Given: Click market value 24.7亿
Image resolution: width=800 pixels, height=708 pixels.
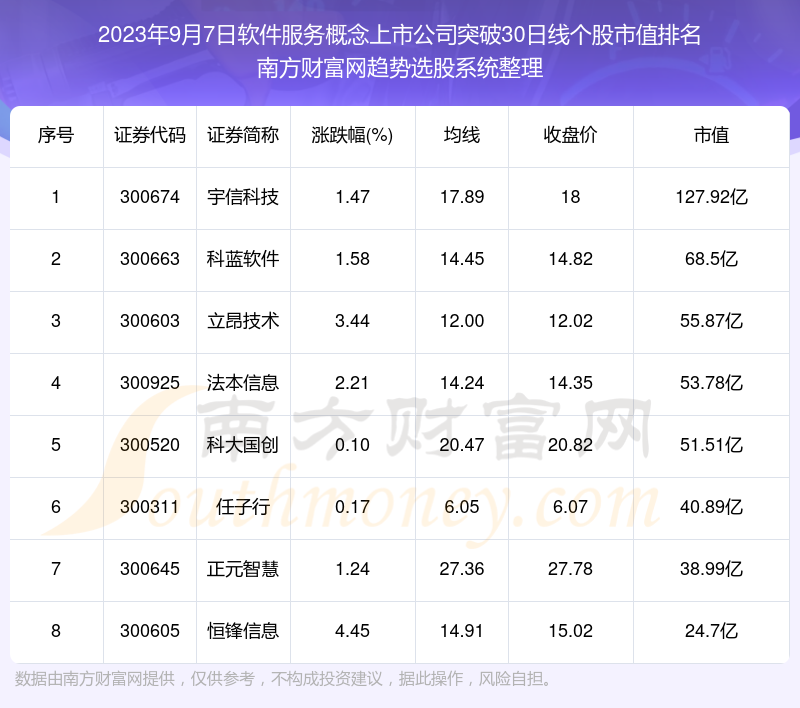Looking at the screenshot, I should 711,631.
